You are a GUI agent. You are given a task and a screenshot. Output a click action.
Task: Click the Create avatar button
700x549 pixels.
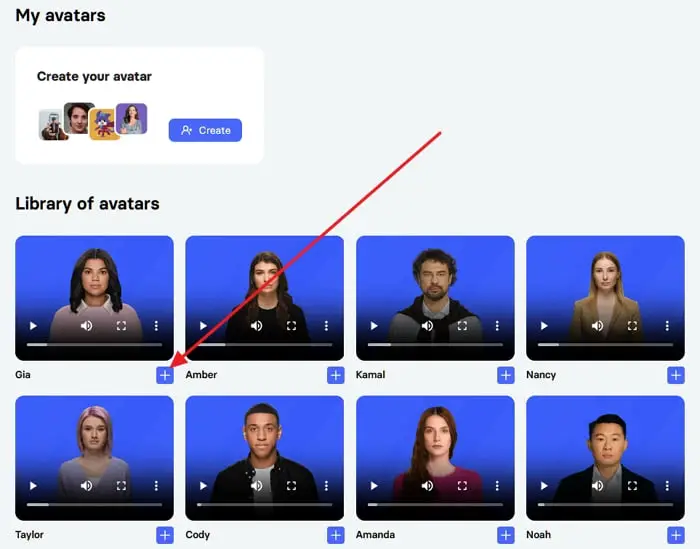(x=205, y=130)
